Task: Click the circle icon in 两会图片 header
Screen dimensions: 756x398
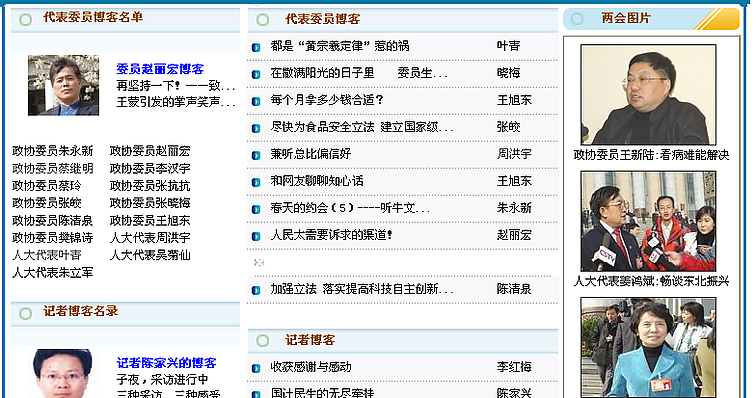Action: point(577,19)
